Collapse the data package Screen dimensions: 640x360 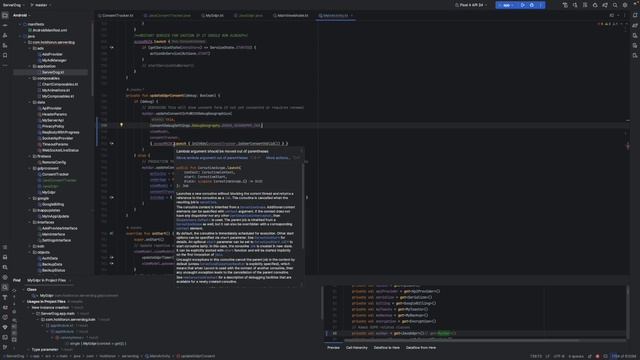point(30,102)
